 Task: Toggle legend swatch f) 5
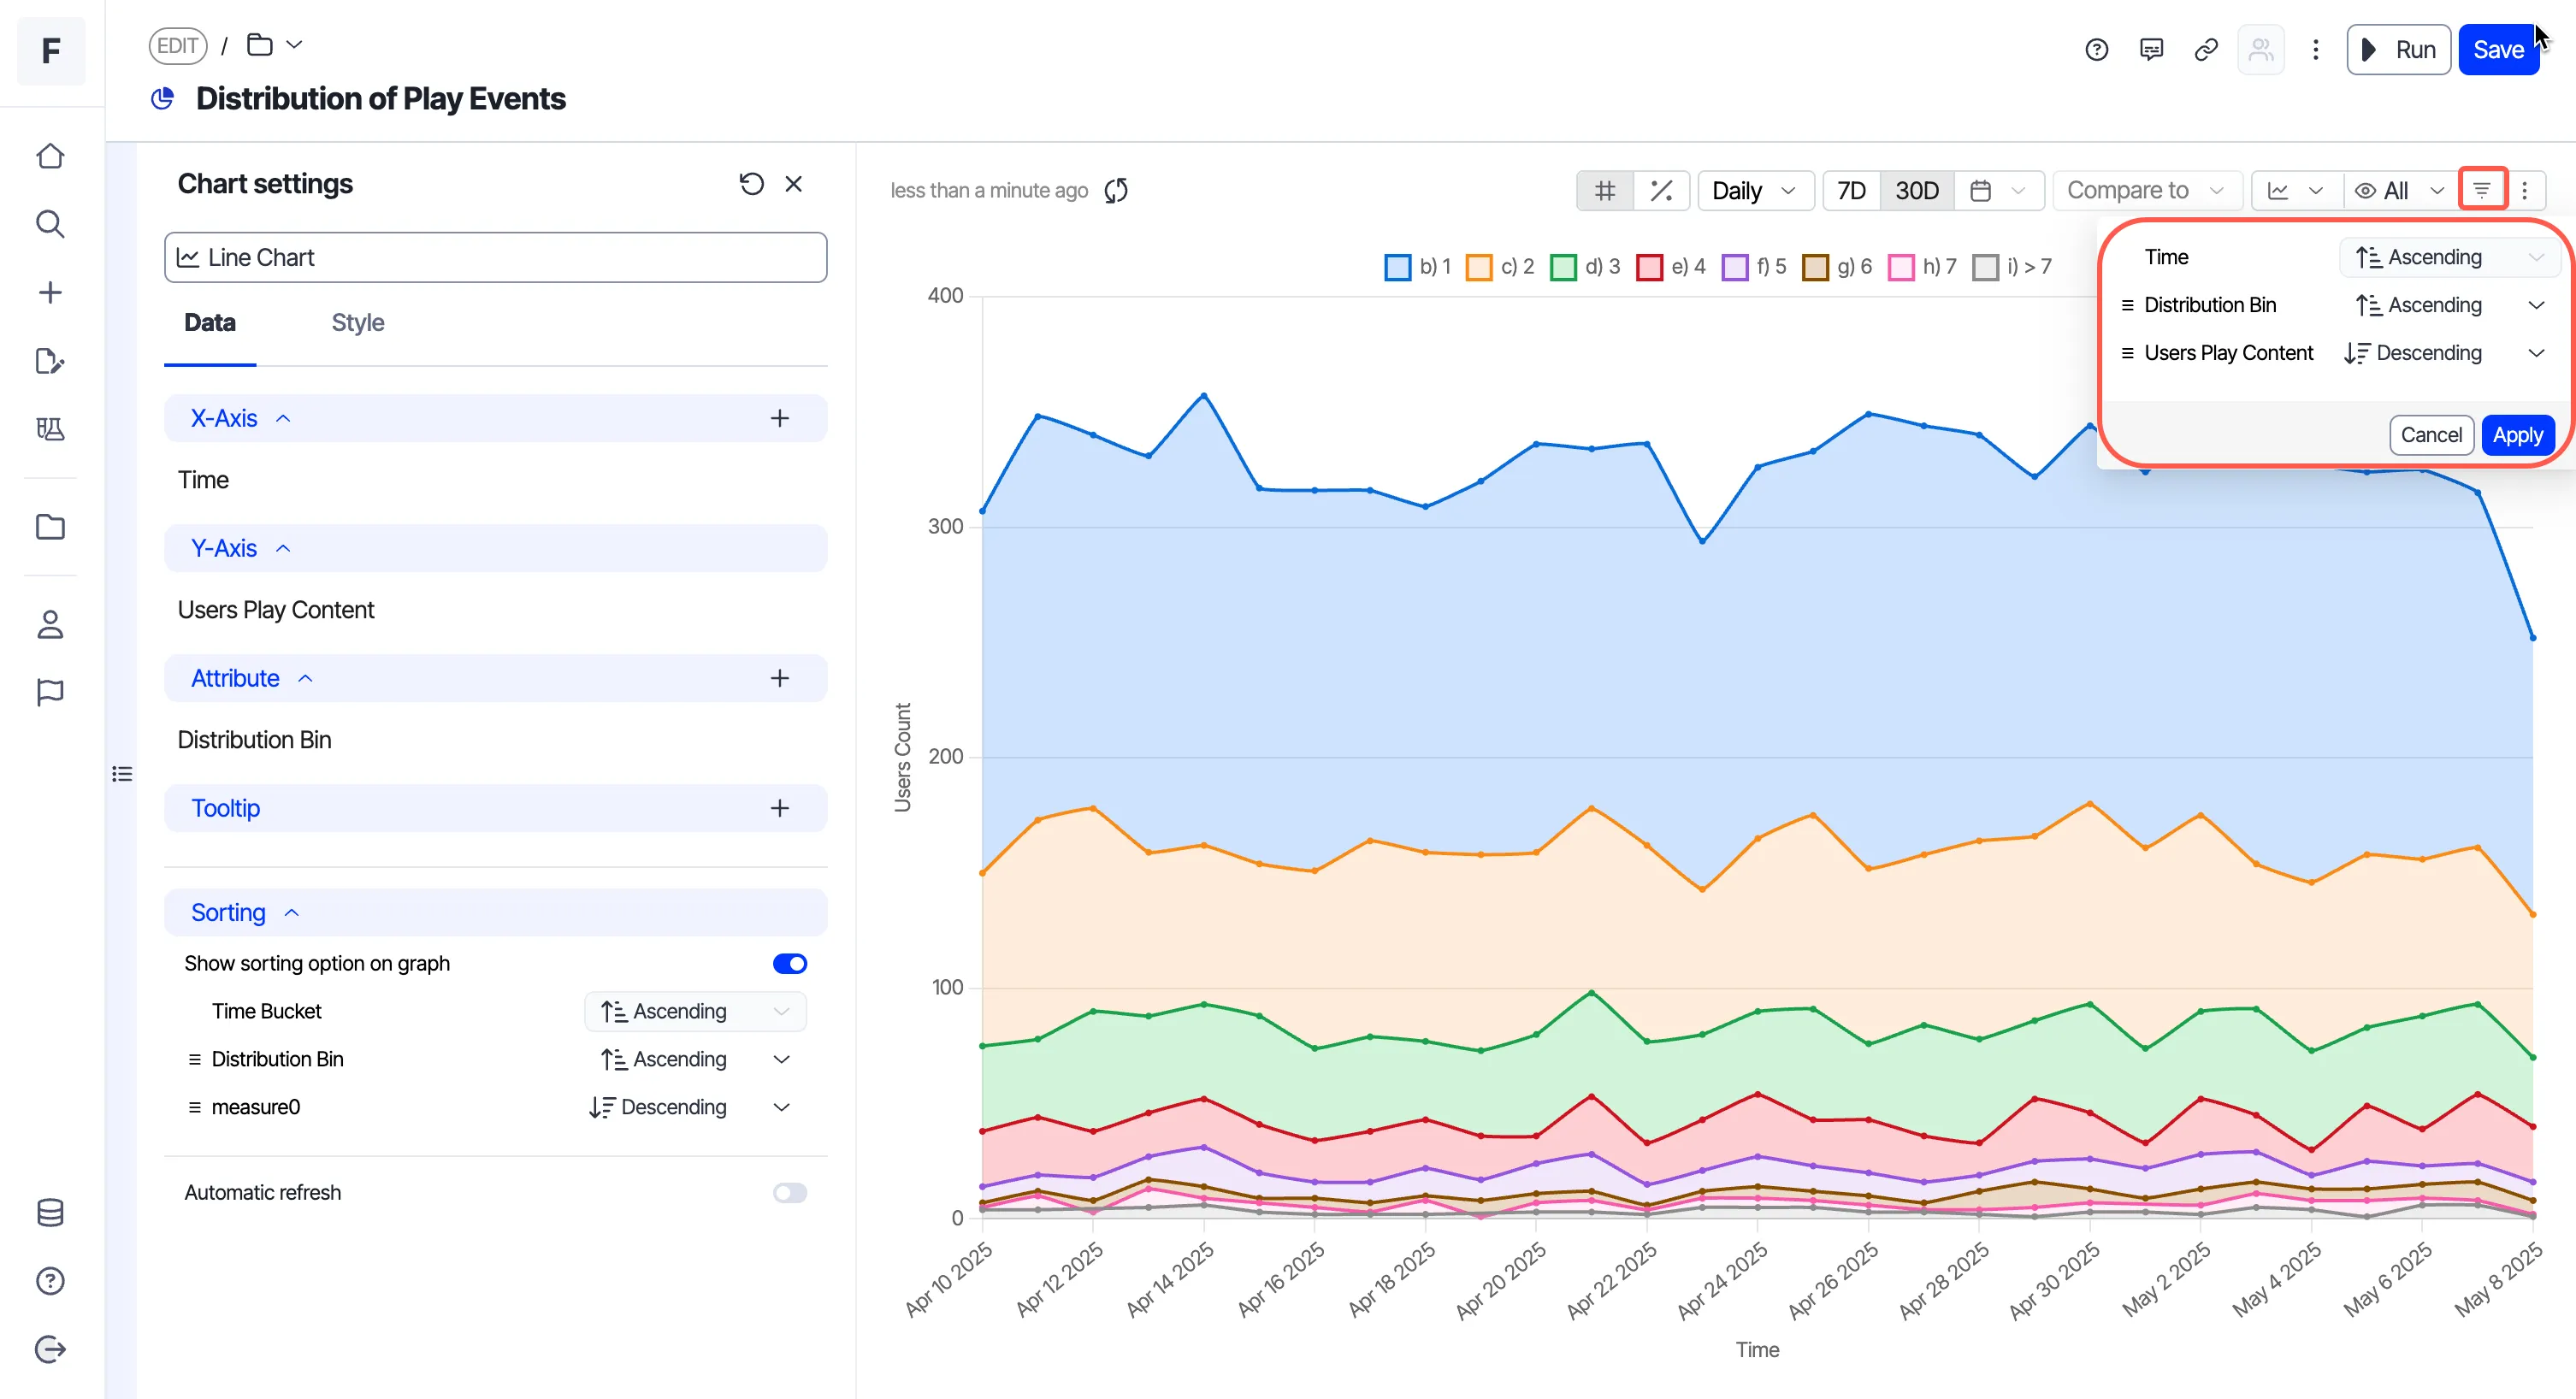pyautogui.click(x=1734, y=267)
